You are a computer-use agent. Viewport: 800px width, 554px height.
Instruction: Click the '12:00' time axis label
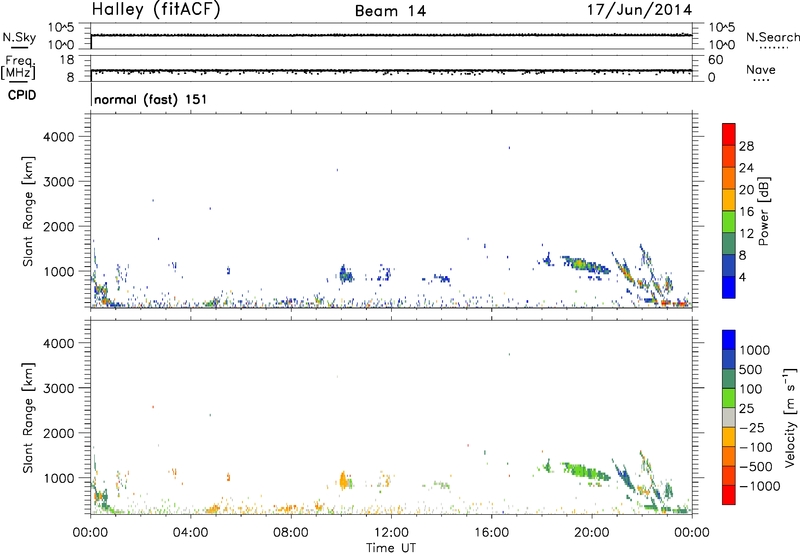click(391, 533)
